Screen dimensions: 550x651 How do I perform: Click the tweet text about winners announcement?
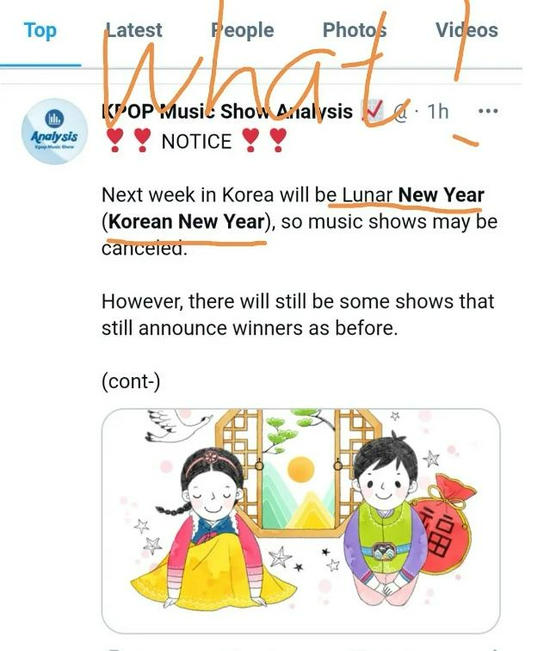[x=298, y=315]
